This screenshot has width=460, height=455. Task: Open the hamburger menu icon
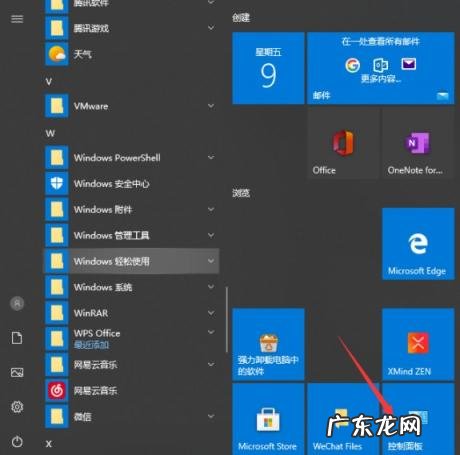(17, 19)
